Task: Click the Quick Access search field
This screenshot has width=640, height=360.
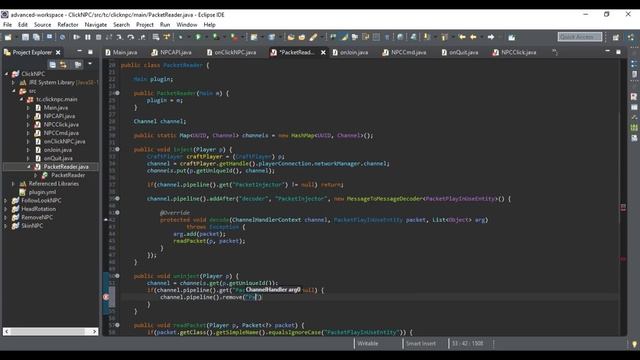Action: click(x=580, y=37)
